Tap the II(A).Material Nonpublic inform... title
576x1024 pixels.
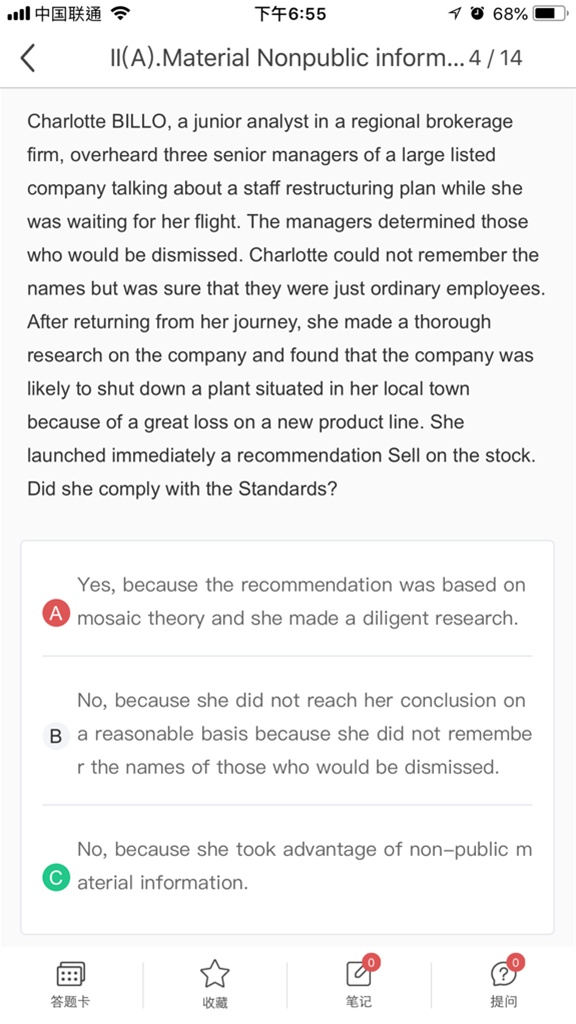point(287,58)
